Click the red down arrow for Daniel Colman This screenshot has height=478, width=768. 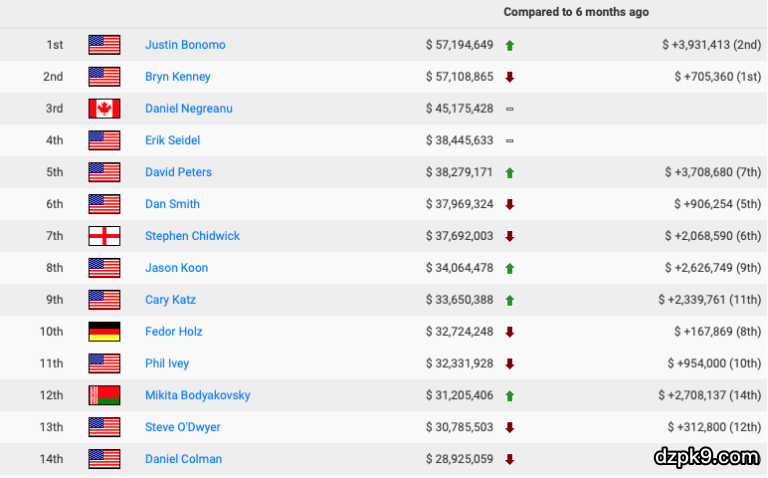510,459
